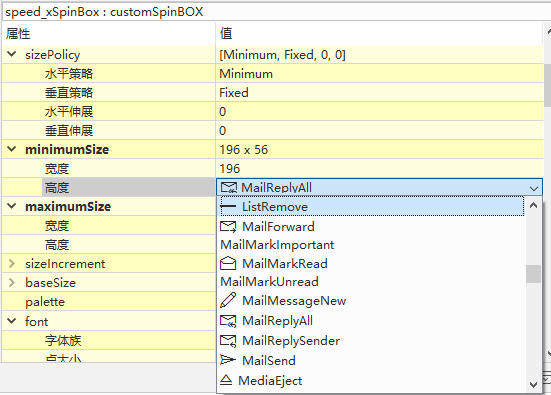Click the envelope icon in the combo box
The image size is (551, 395).
(x=228, y=188)
